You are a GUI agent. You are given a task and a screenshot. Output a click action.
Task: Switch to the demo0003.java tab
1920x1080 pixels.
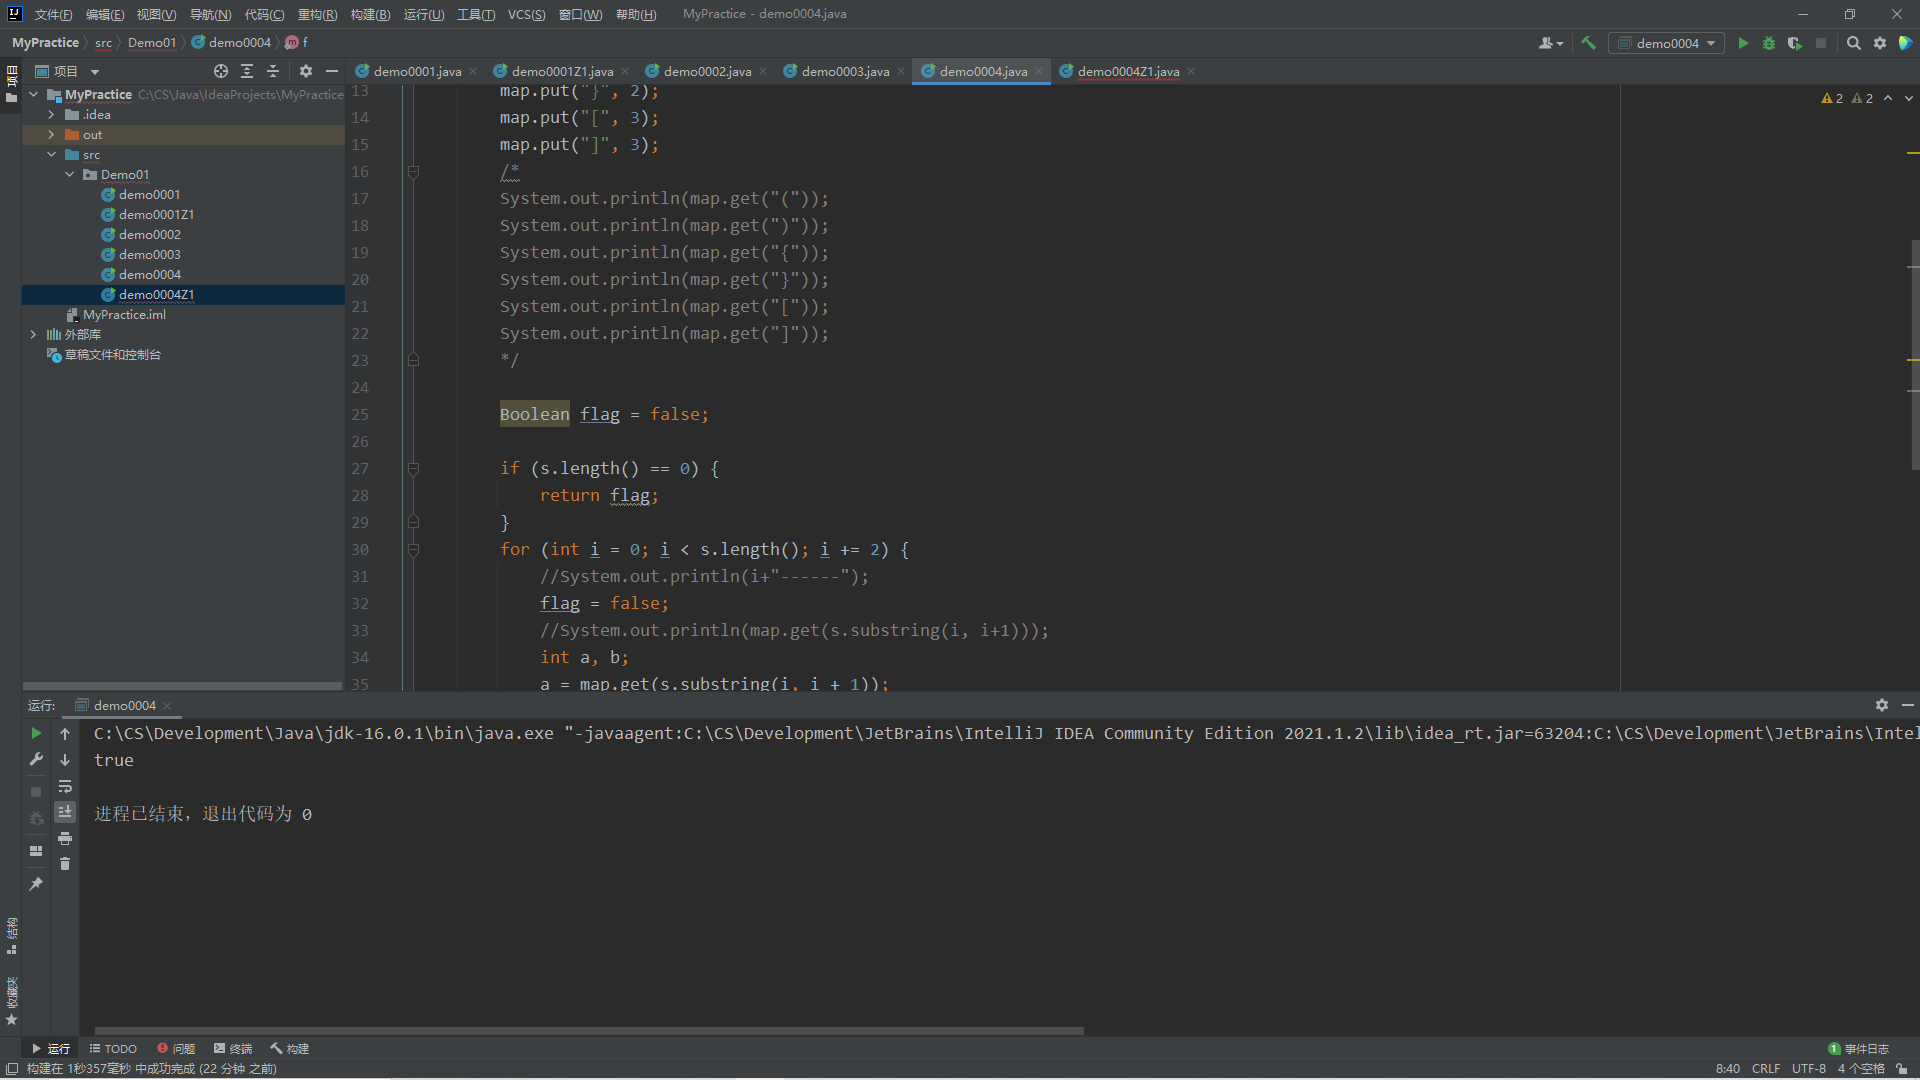coord(845,71)
